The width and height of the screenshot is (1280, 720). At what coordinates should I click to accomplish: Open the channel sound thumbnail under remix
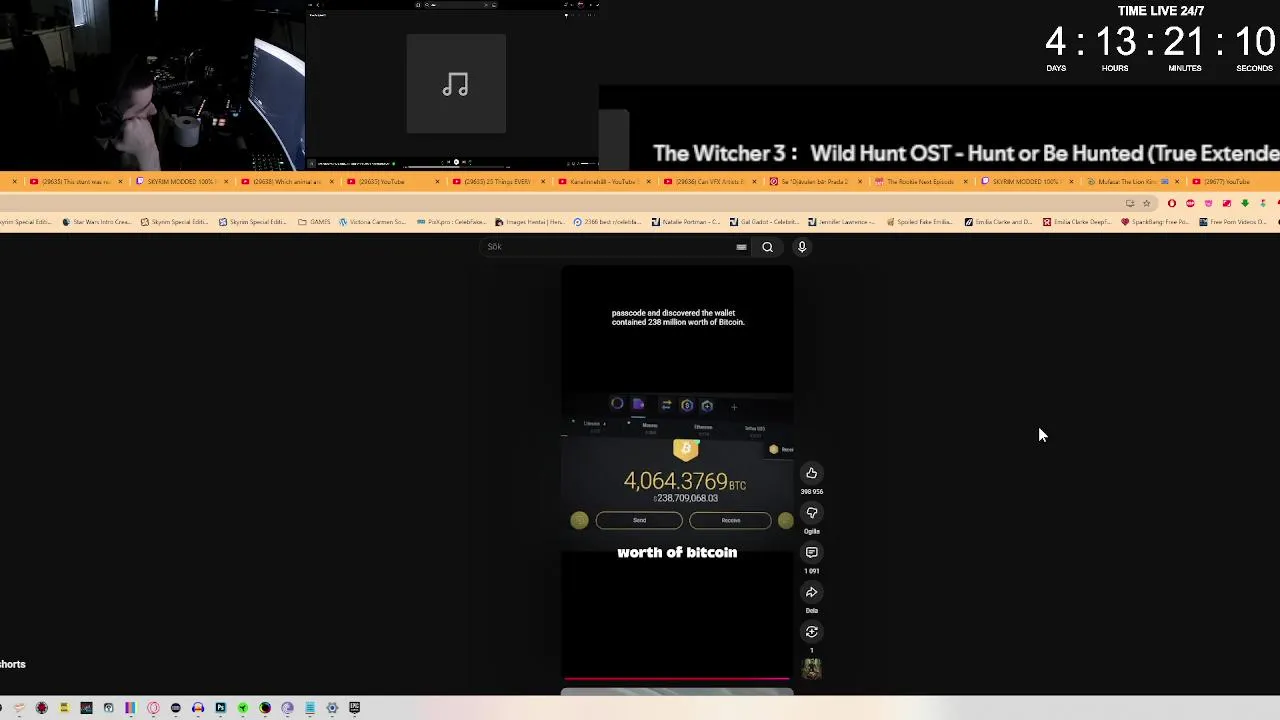pyautogui.click(x=811, y=669)
